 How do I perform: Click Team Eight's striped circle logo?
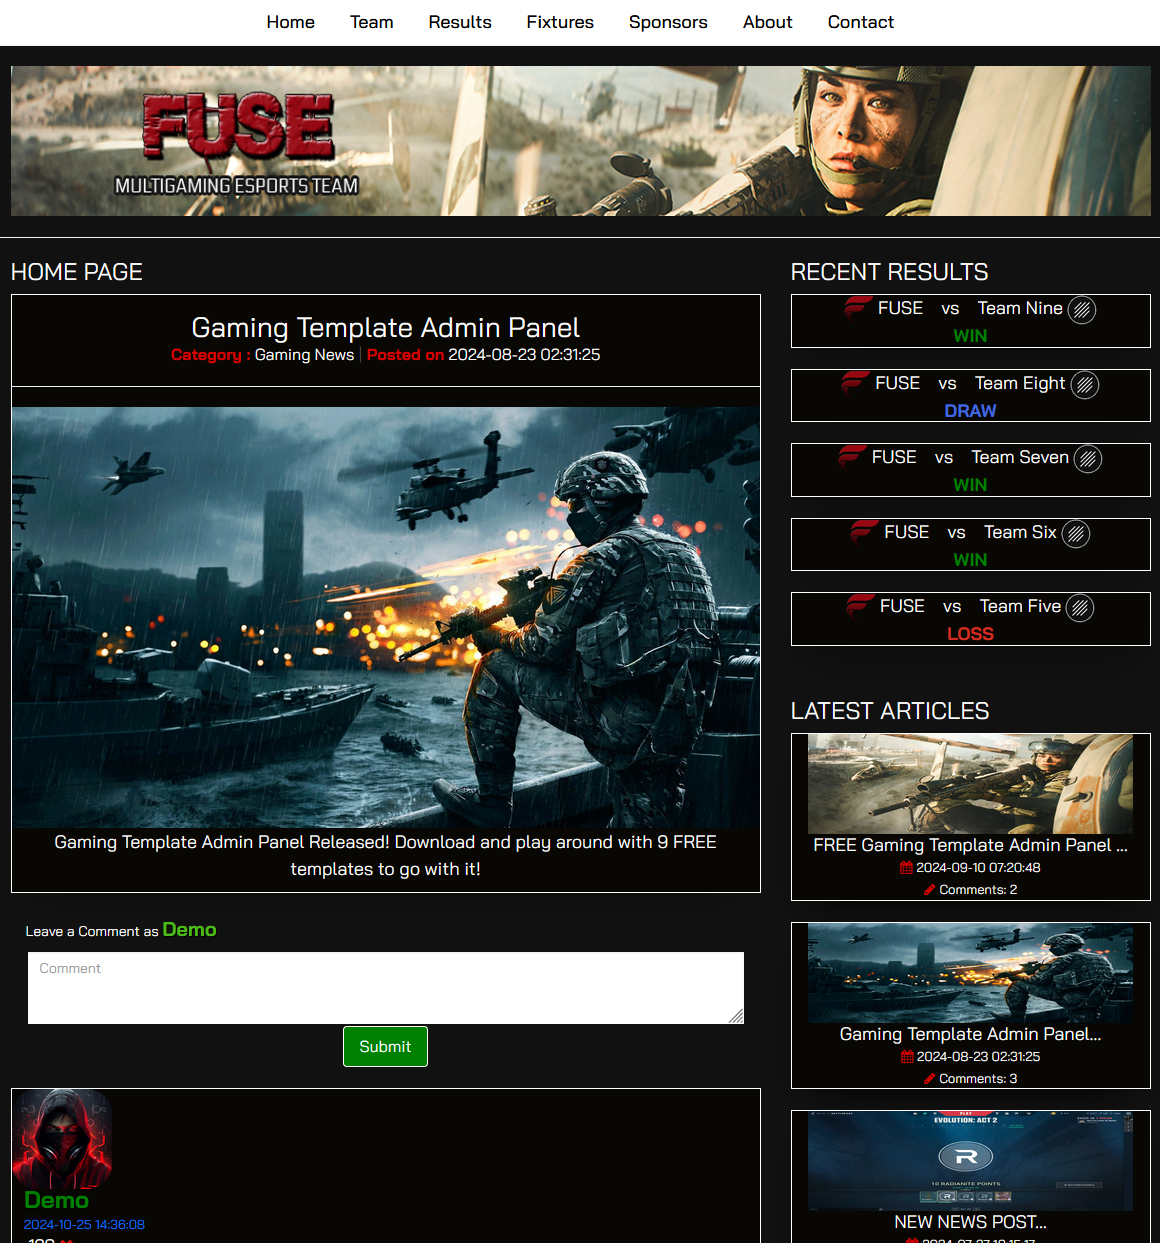[1084, 385]
